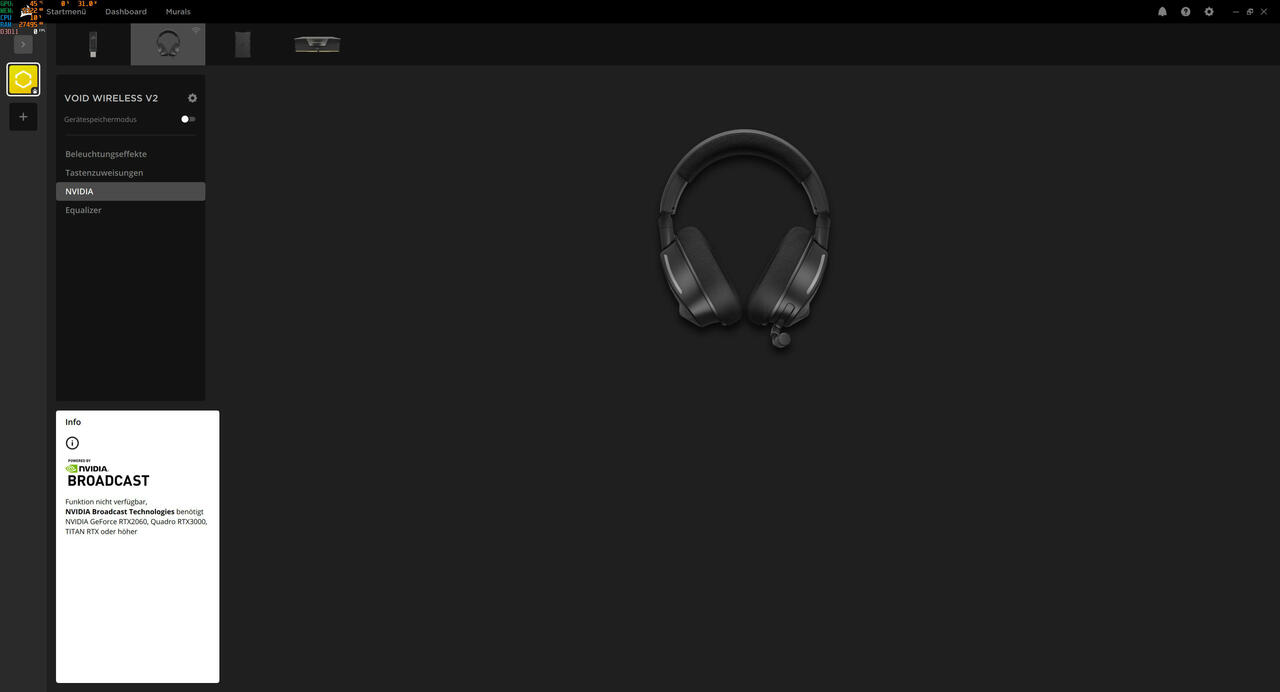This screenshot has width=1280, height=692.
Task: Open device settings gear beside VOID WIRELESS V2
Action: click(192, 98)
